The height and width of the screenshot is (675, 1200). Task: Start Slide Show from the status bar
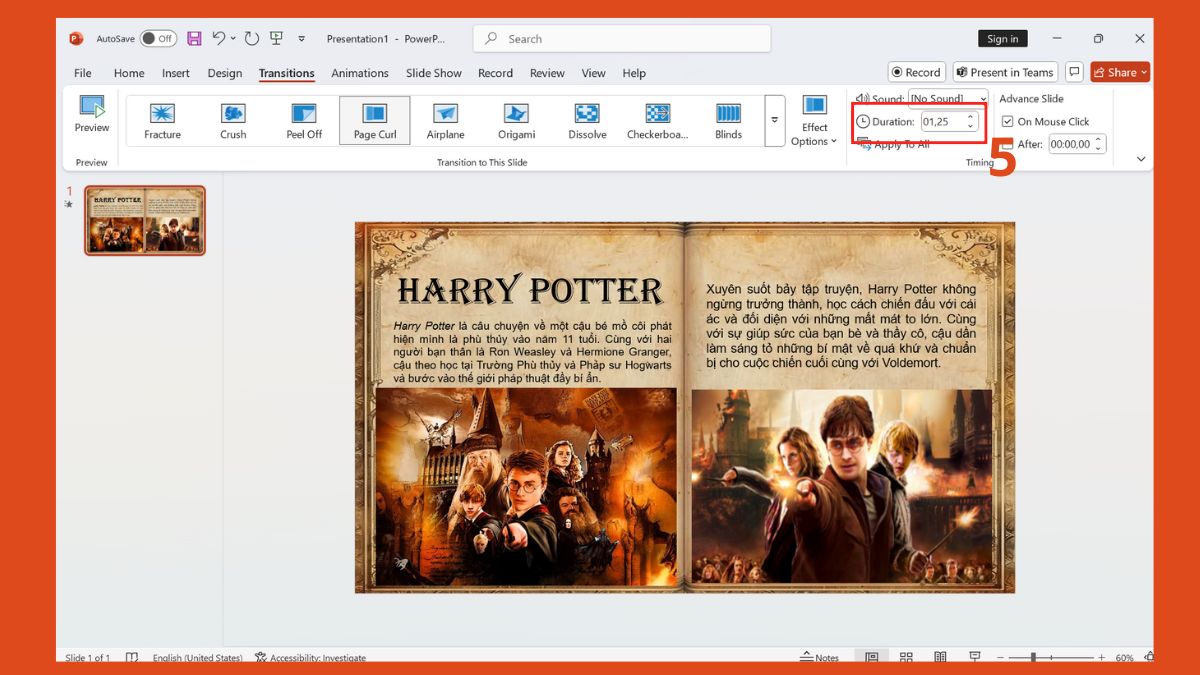tap(973, 657)
